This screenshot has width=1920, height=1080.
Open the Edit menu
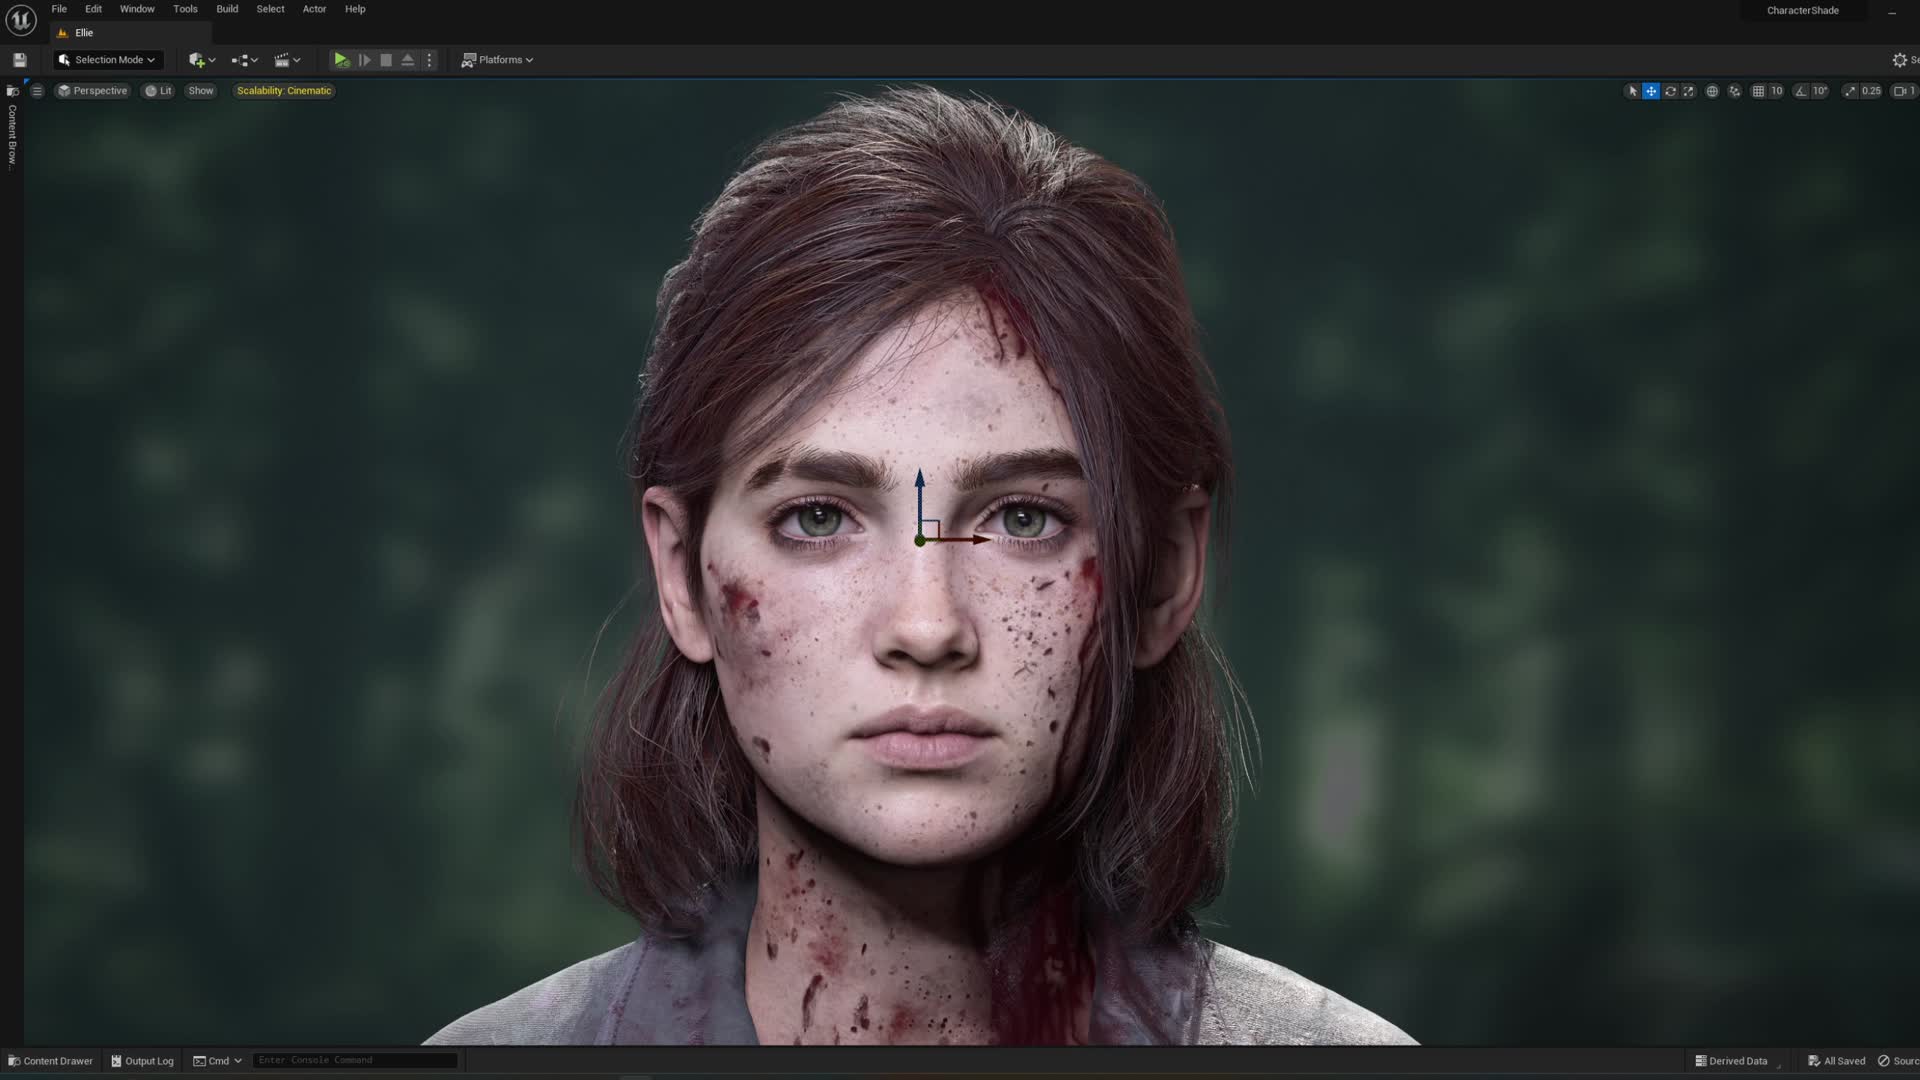point(93,9)
